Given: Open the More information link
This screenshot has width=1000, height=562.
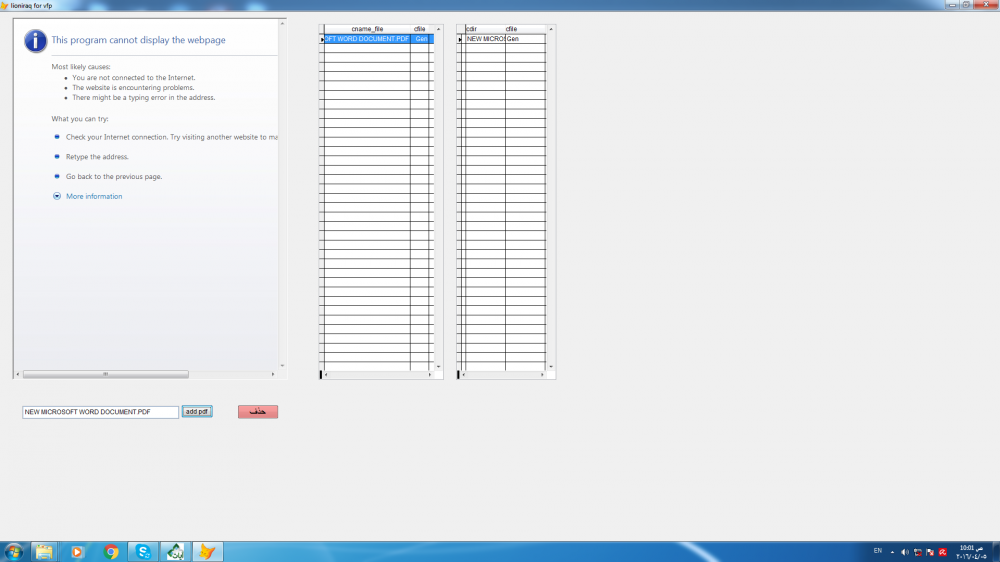Looking at the screenshot, I should [x=94, y=196].
